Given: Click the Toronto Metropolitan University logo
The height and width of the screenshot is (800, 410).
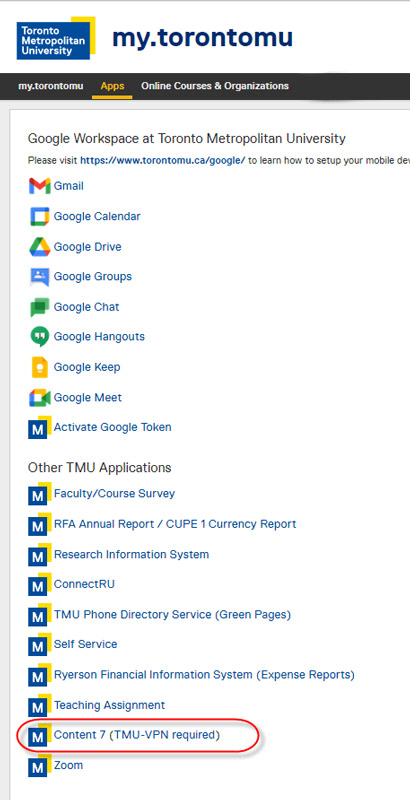Looking at the screenshot, I should point(56,38).
